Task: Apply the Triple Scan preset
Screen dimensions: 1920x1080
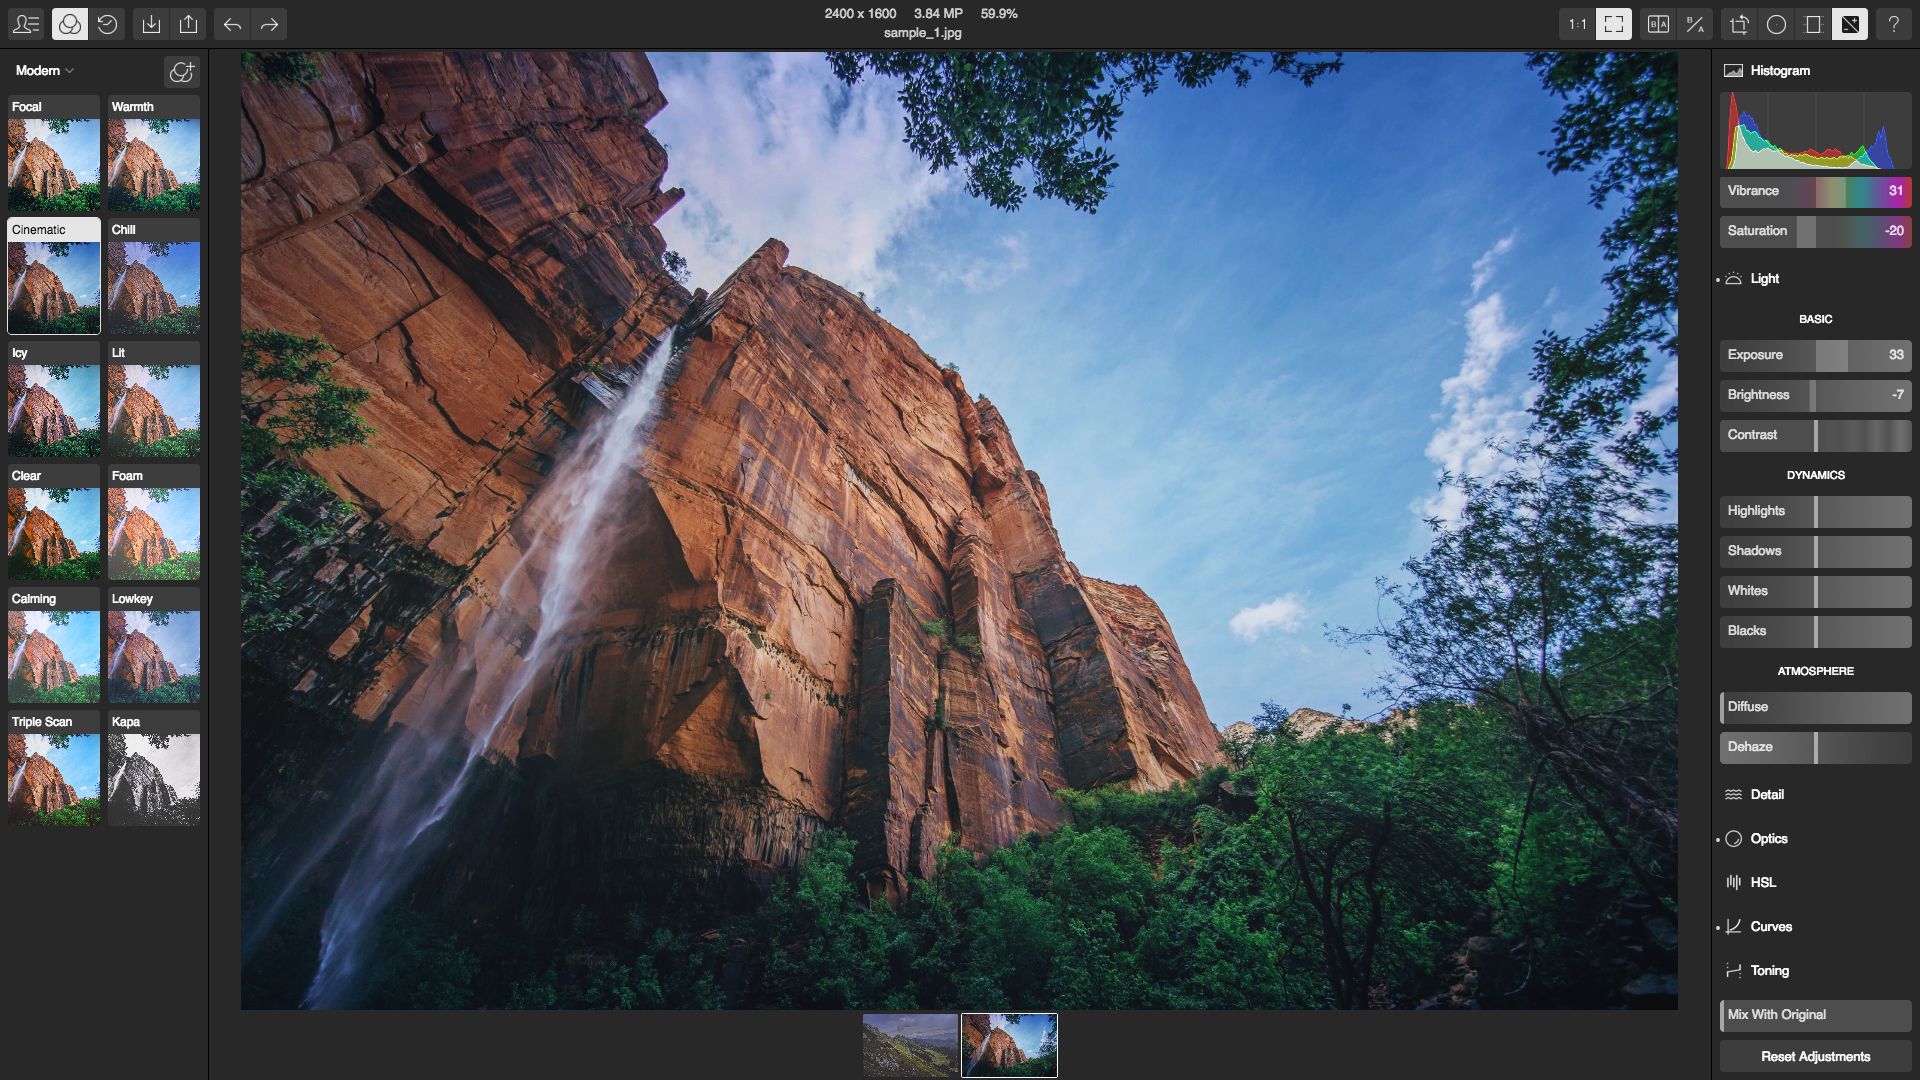Action: pos(54,768)
